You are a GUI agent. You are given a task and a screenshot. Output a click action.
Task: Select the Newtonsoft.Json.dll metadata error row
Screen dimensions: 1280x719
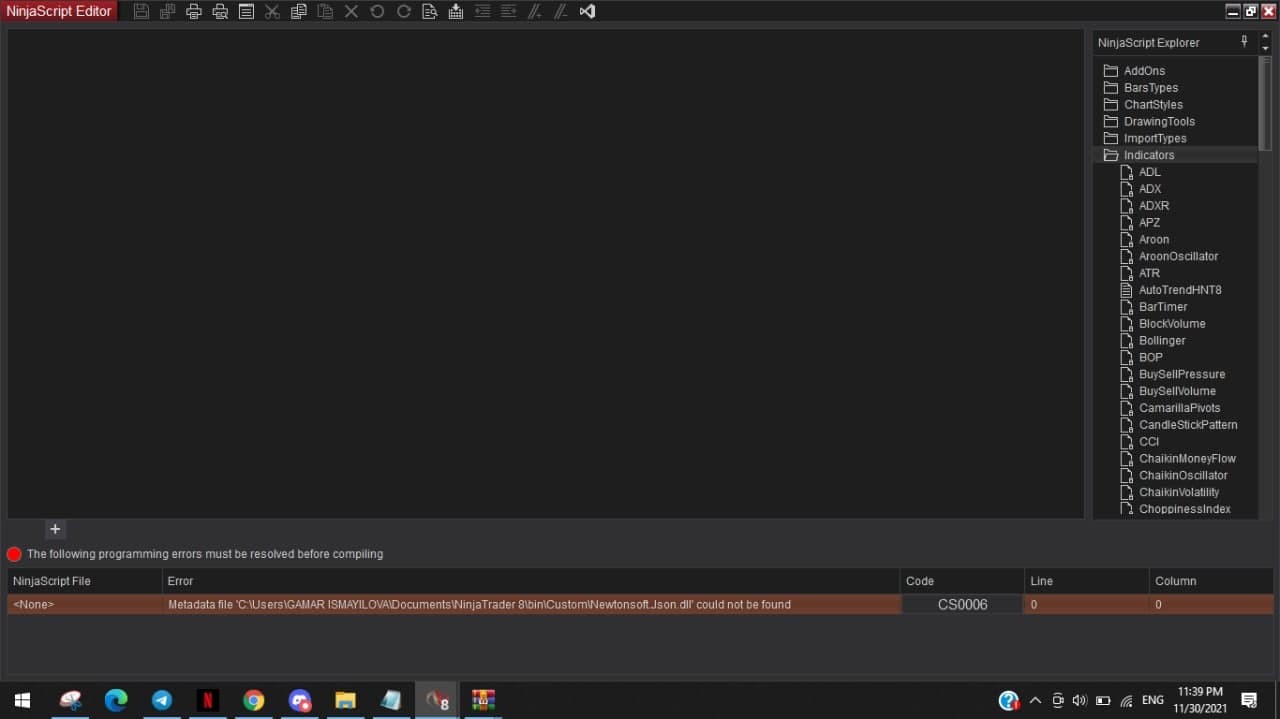pyautogui.click(x=640, y=604)
